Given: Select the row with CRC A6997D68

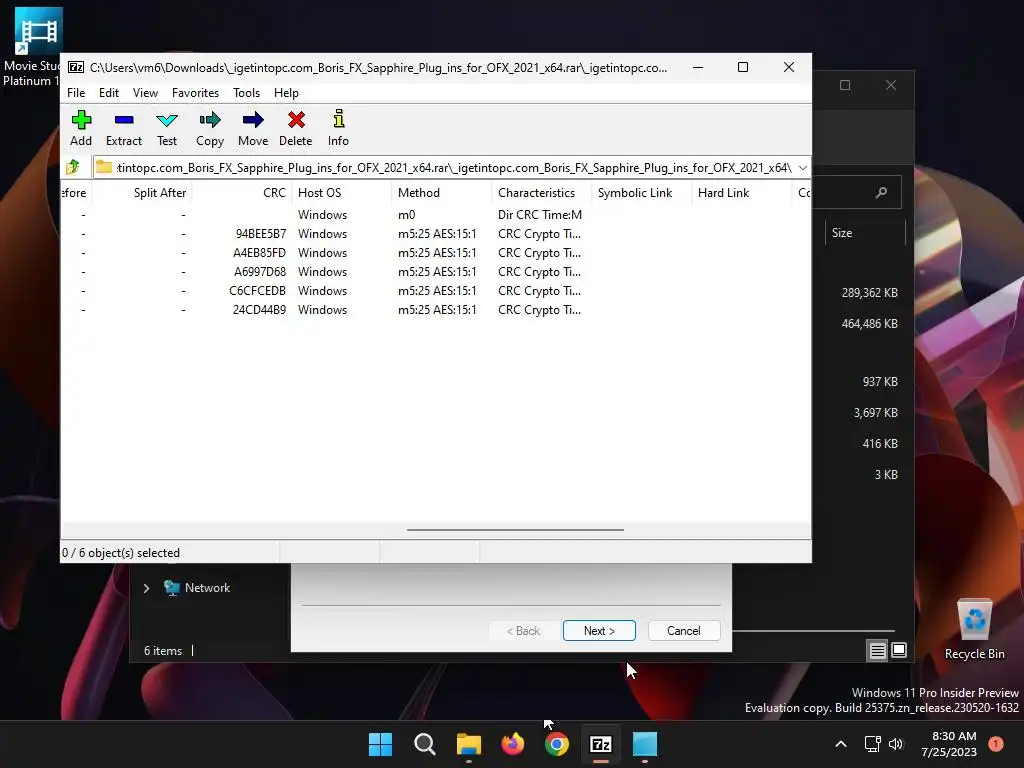Looking at the screenshot, I should click(436, 272).
